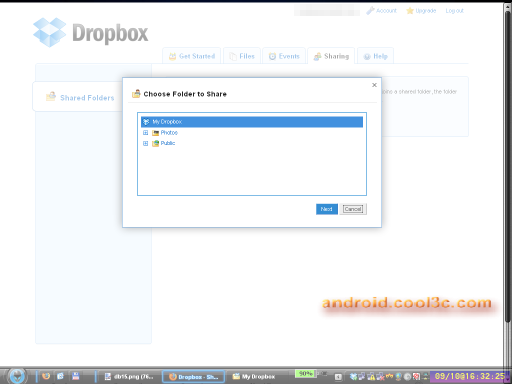
Task: Select the Photos folder
Action: coord(169,133)
